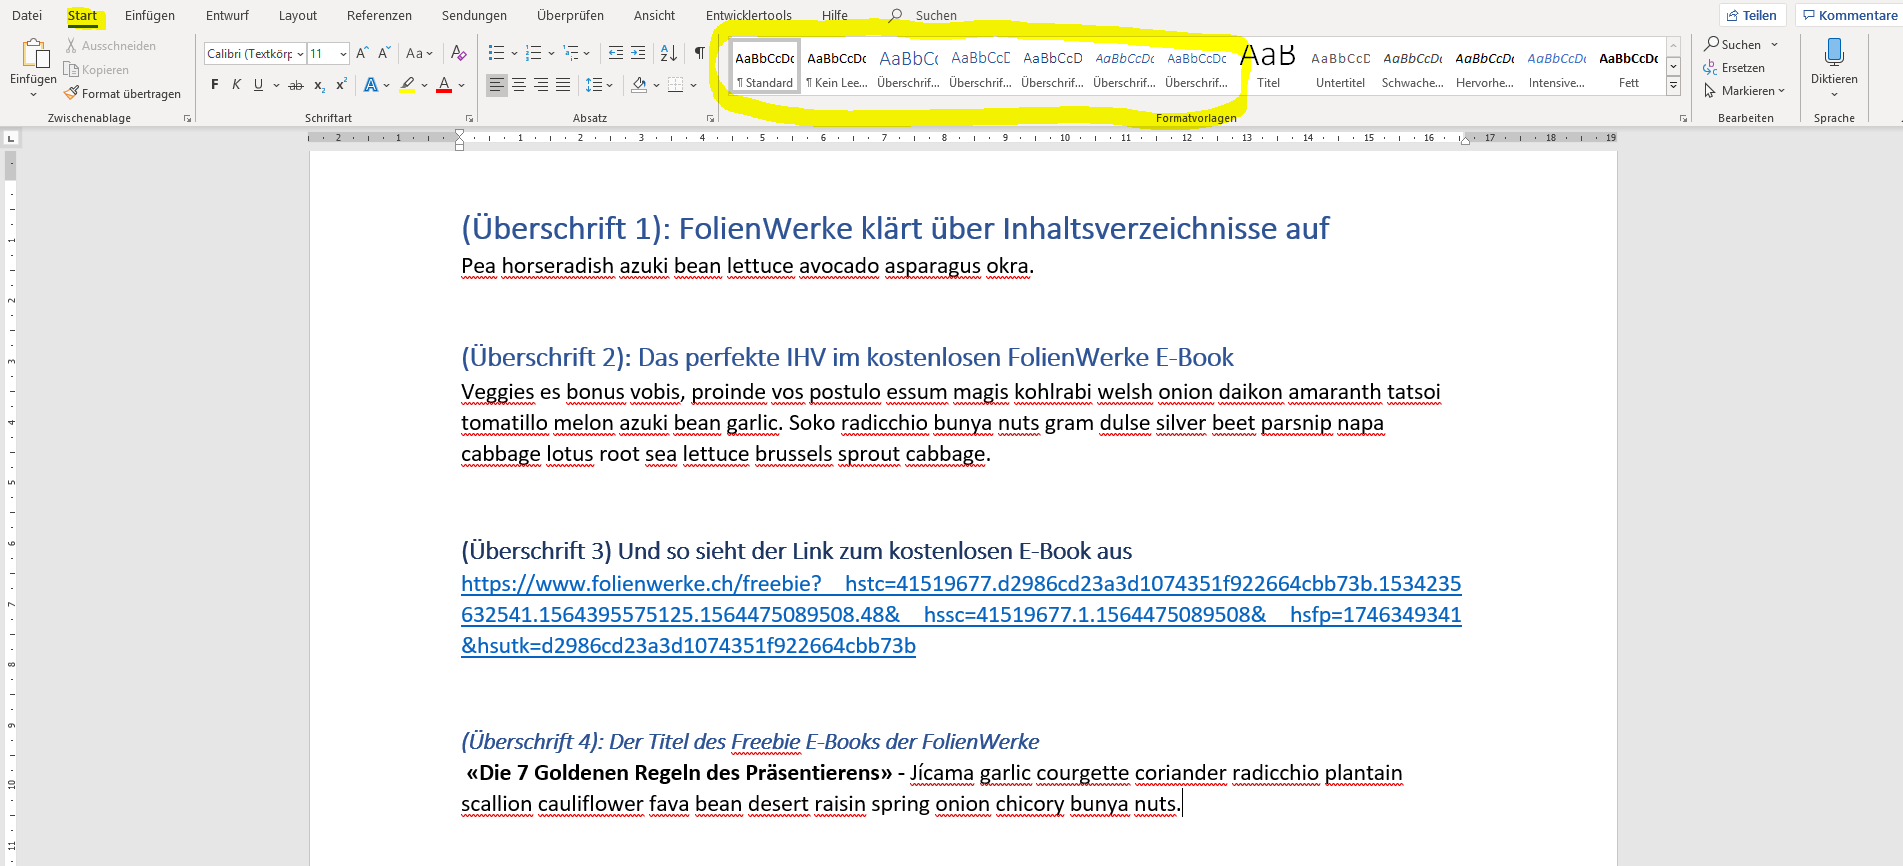Viewport: 1903px width, 866px height.
Task: Apply the Titel style
Action: click(1268, 66)
